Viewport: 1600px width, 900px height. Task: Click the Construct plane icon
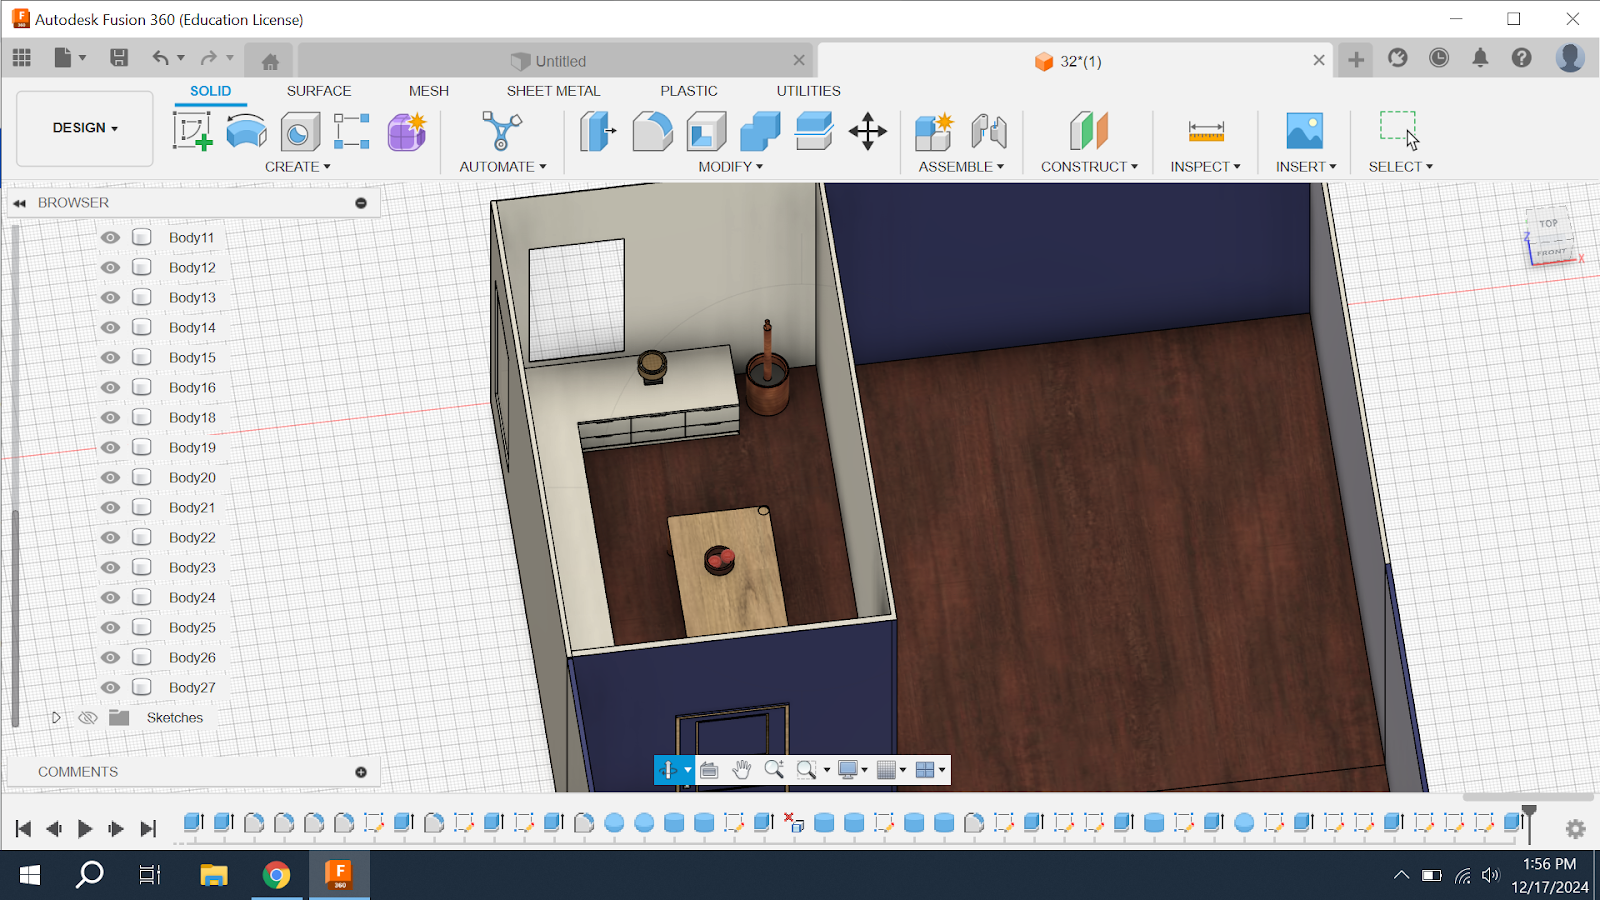point(1089,131)
